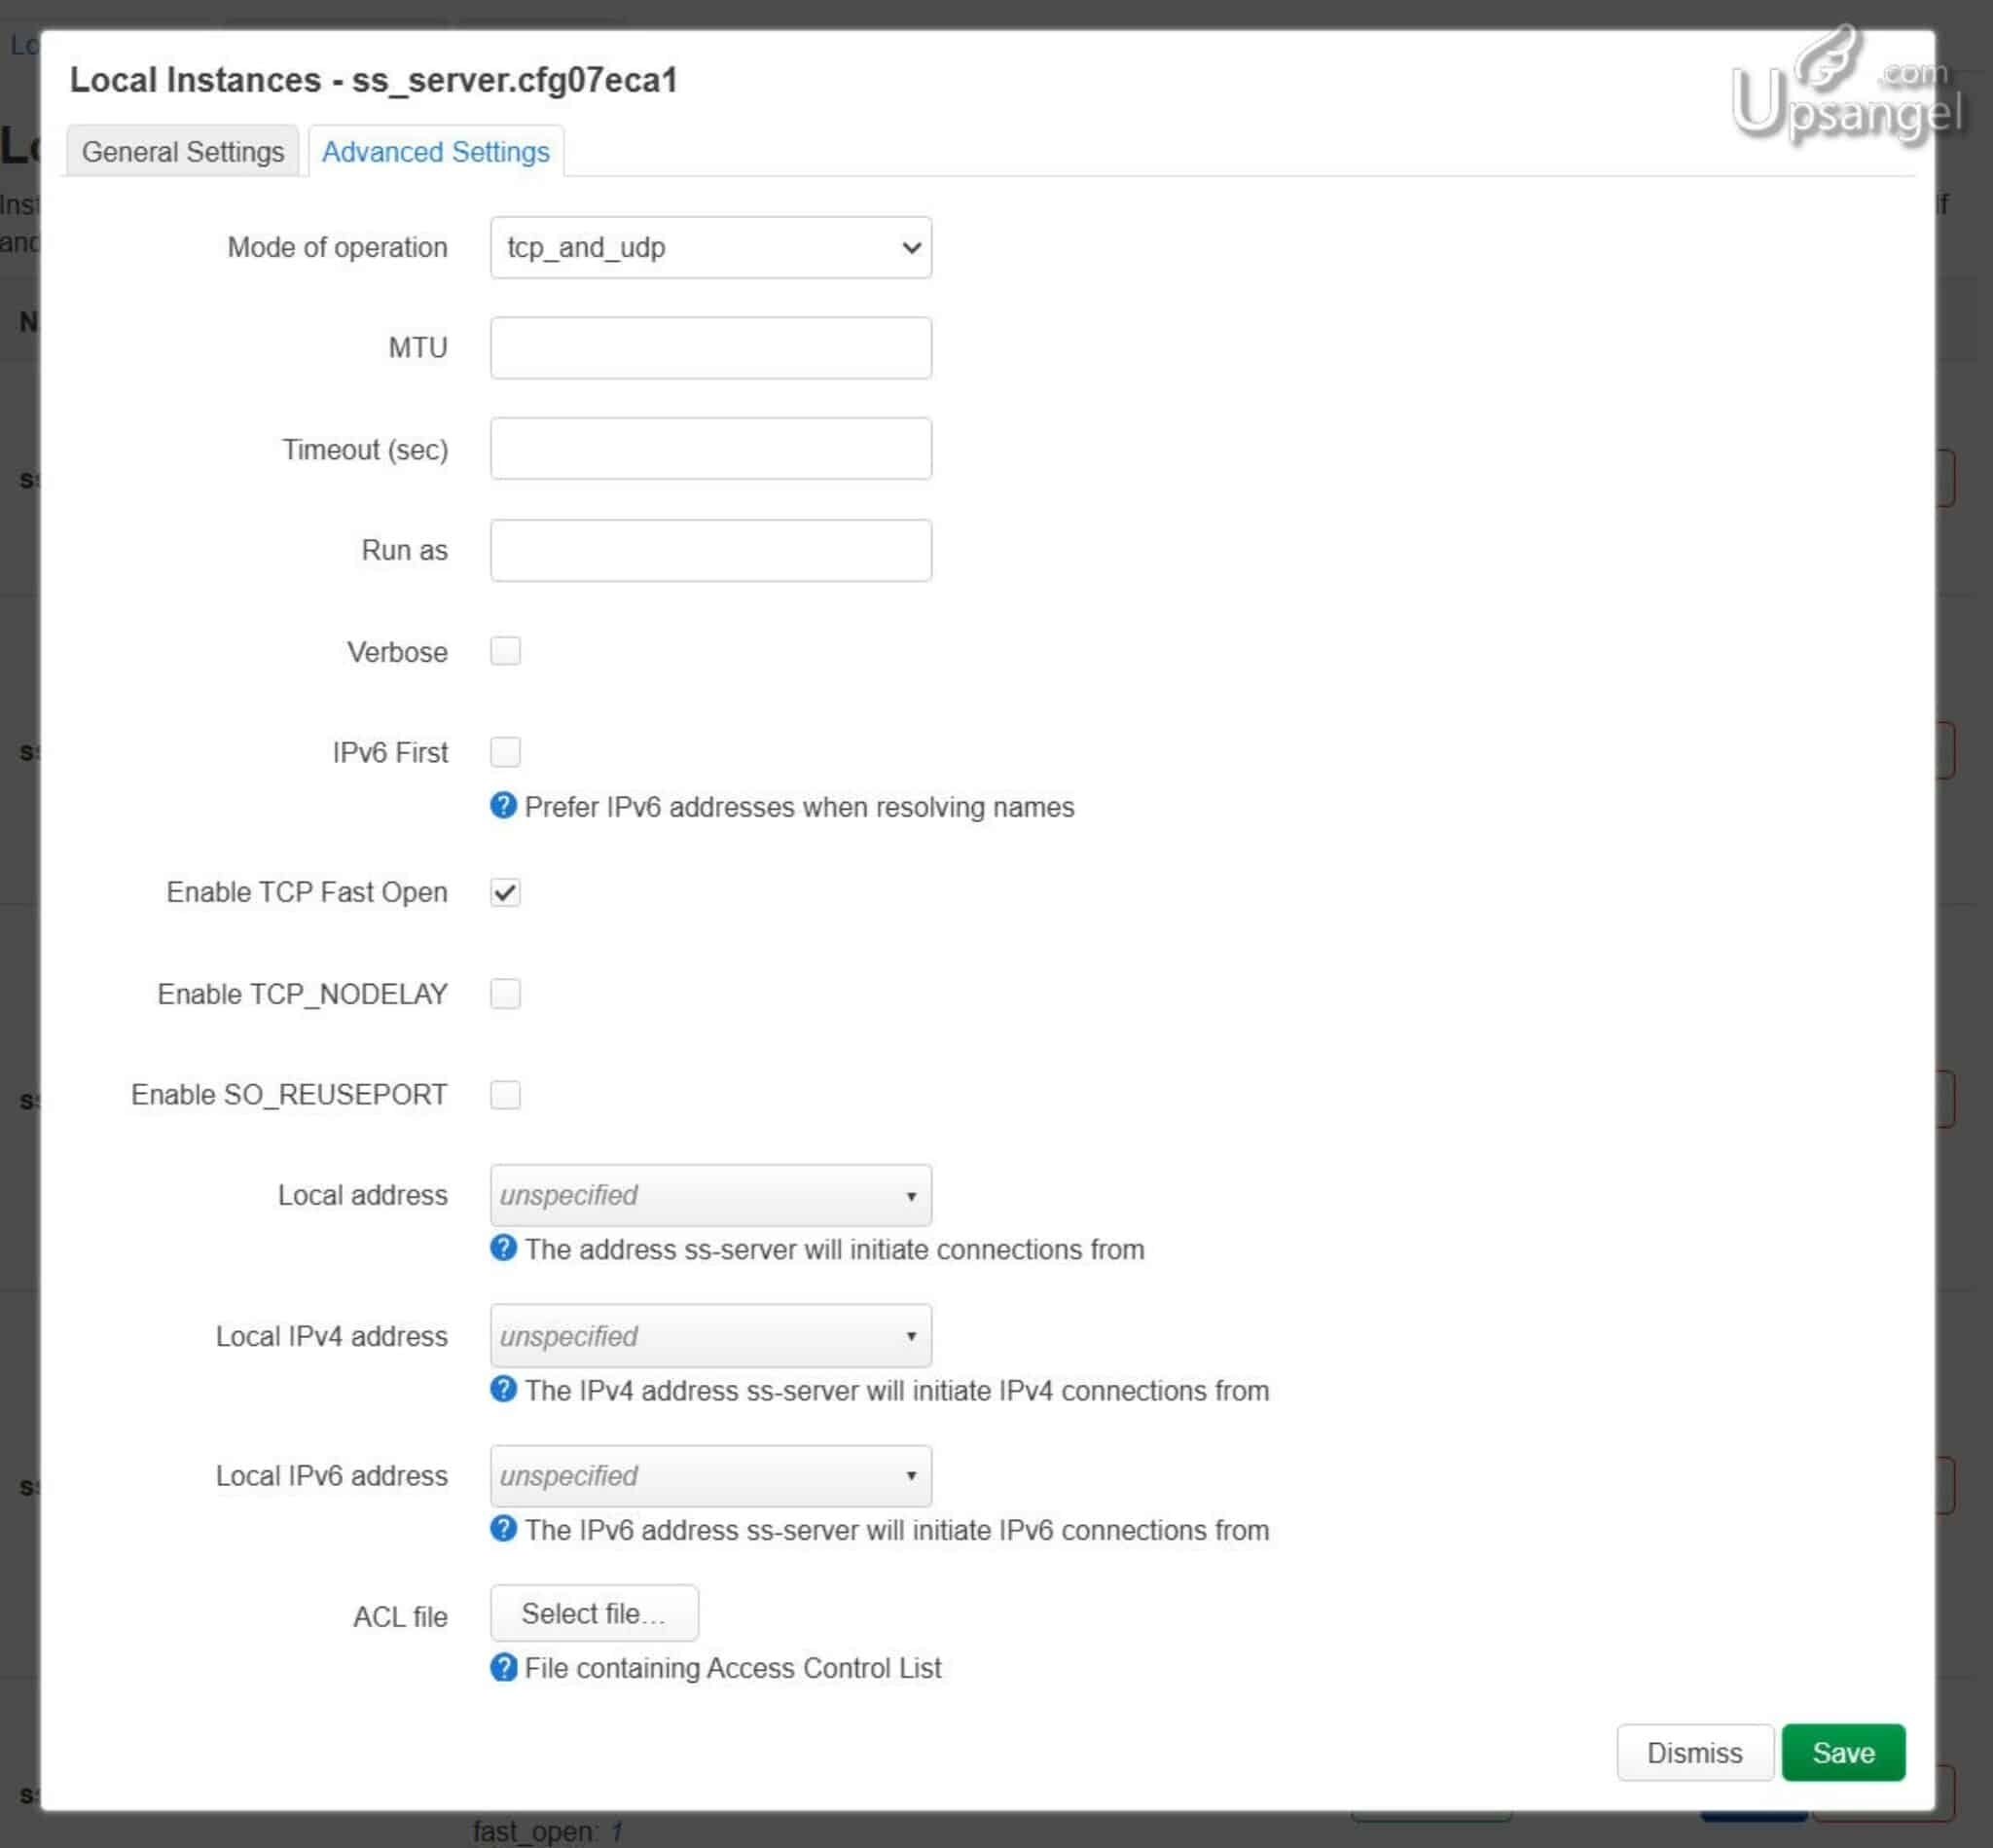The image size is (1993, 1848).
Task: Dismiss the settings dialog
Action: coord(1694,1752)
